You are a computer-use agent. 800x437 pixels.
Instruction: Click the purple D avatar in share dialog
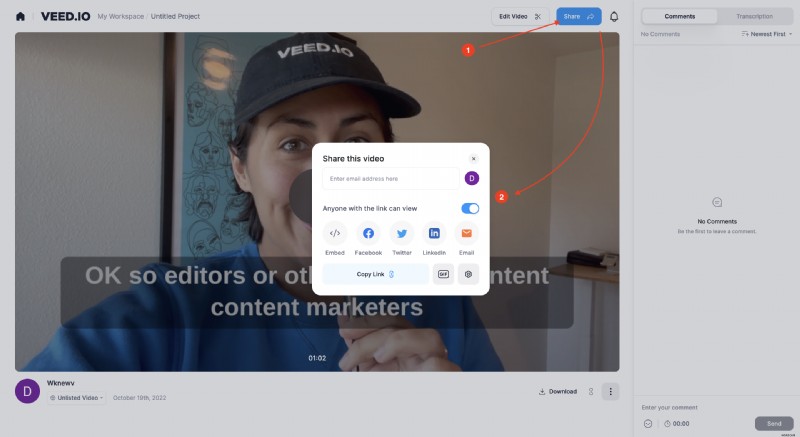(472, 178)
